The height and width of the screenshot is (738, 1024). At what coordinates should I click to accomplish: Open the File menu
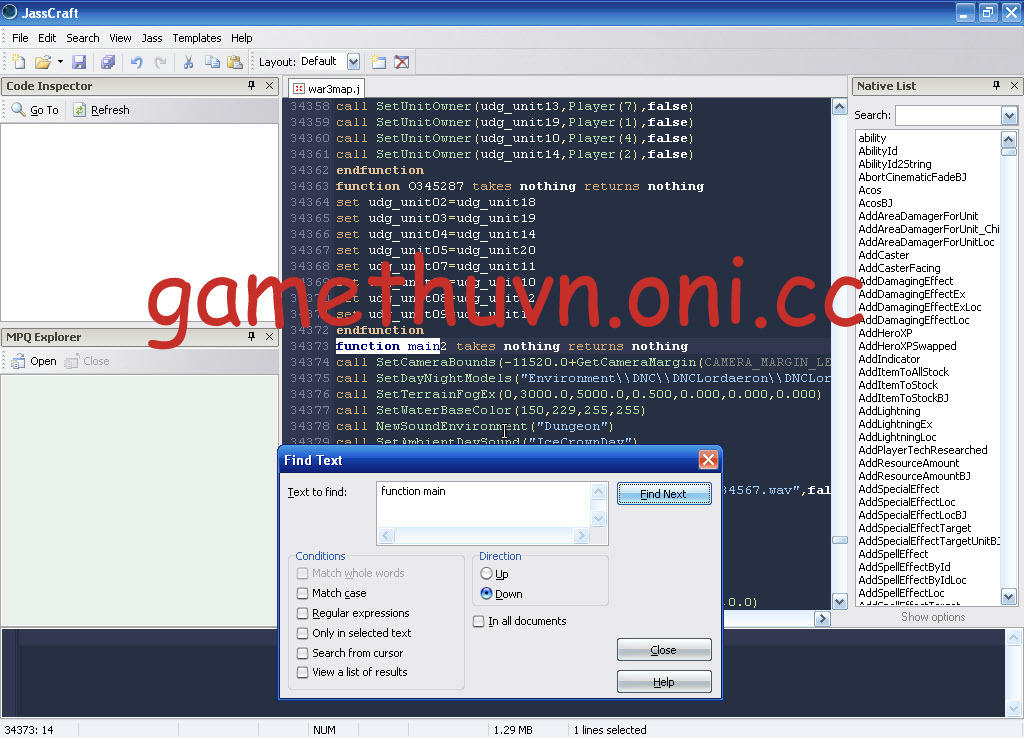coord(20,38)
